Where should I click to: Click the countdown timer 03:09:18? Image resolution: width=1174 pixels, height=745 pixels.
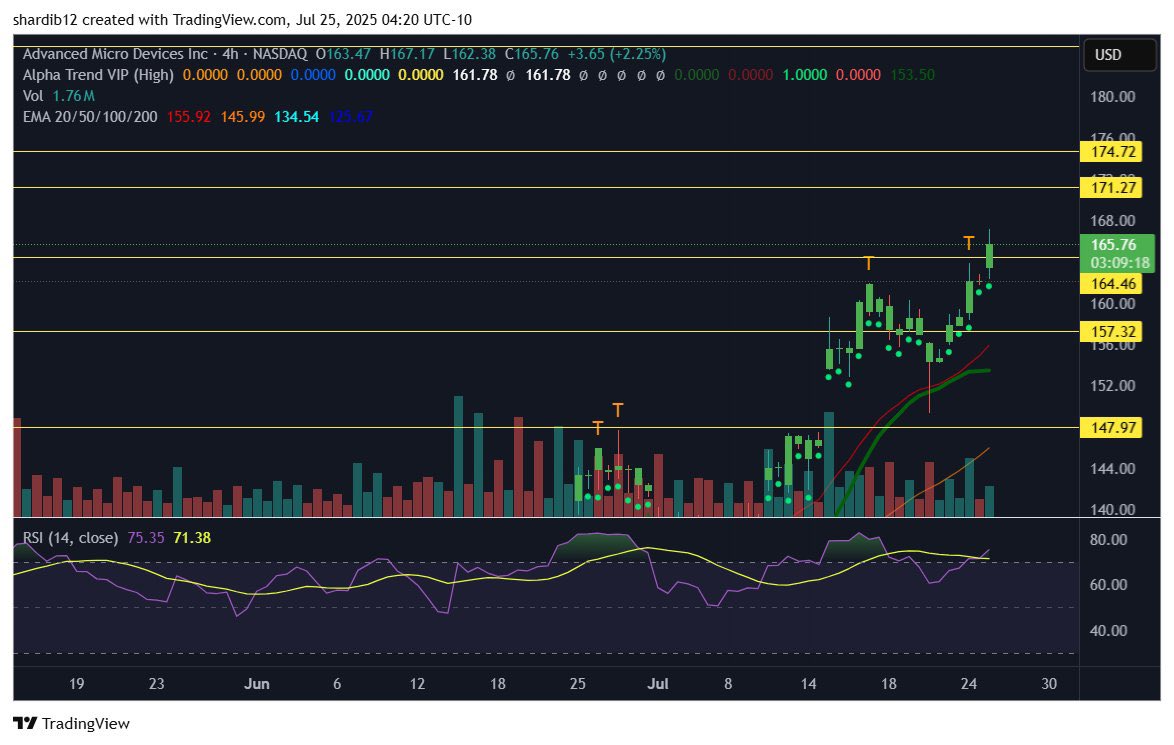tap(1119, 263)
